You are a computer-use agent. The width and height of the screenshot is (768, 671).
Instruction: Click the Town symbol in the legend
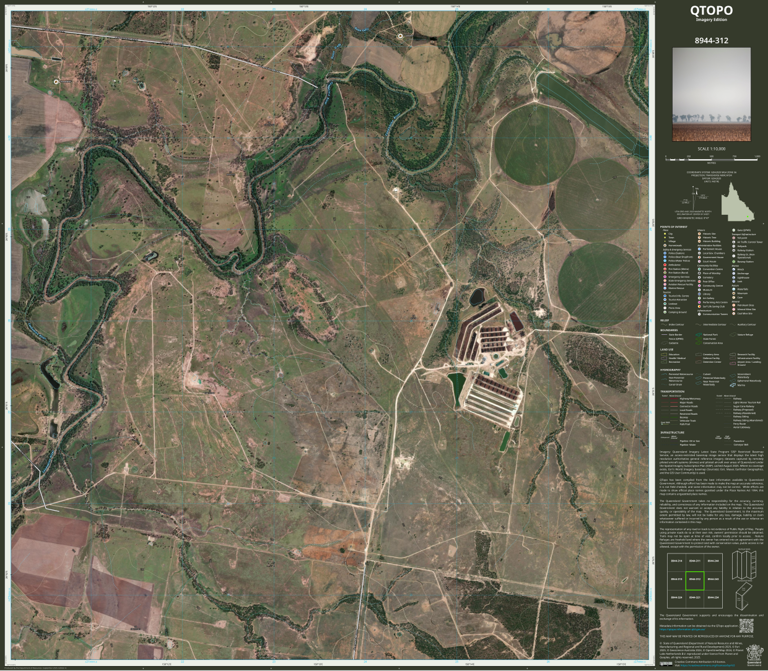[665, 238]
